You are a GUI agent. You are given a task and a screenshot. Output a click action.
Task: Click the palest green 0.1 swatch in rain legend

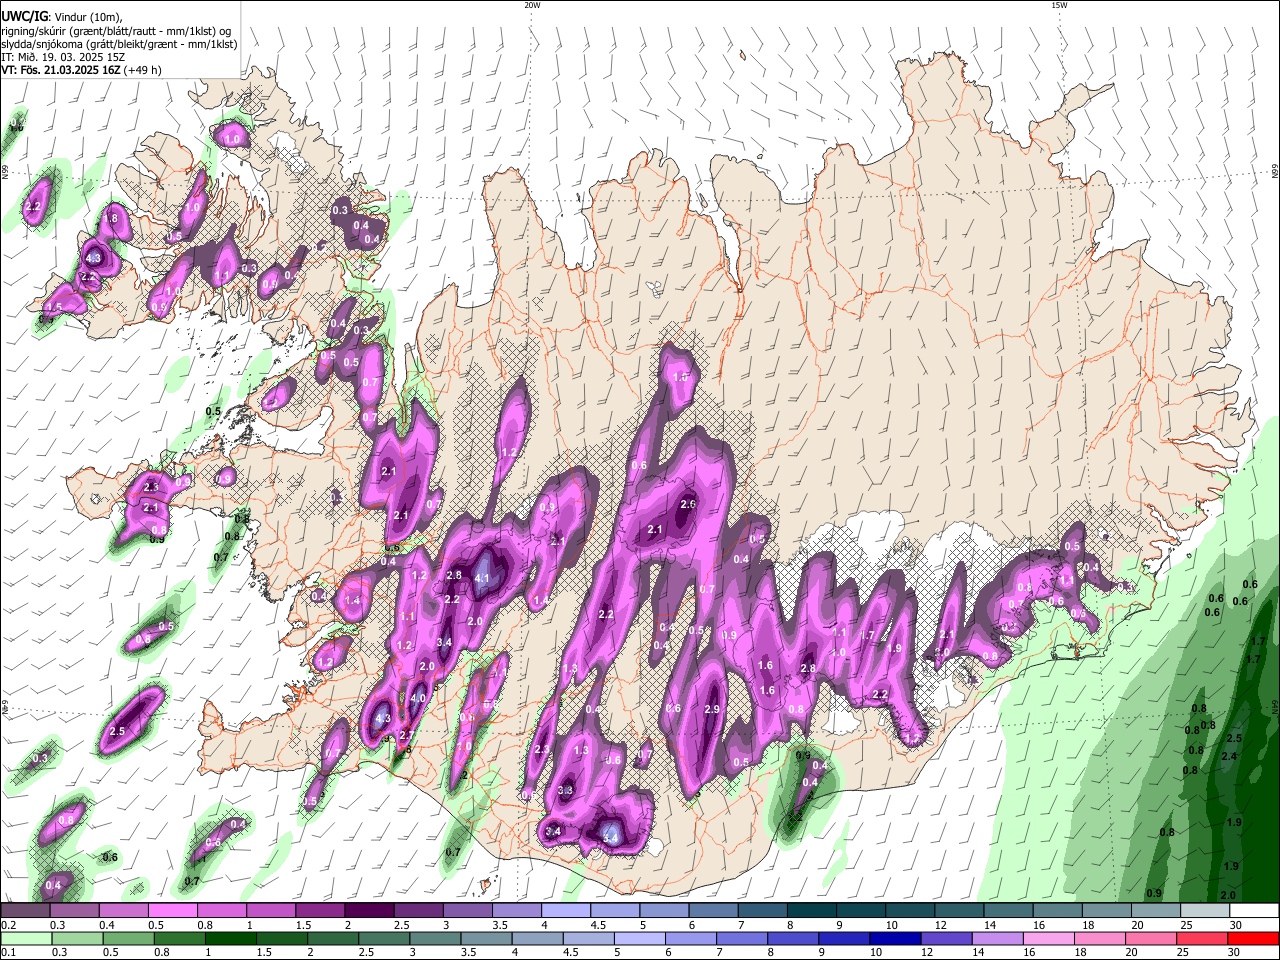pyautogui.click(x=26, y=938)
